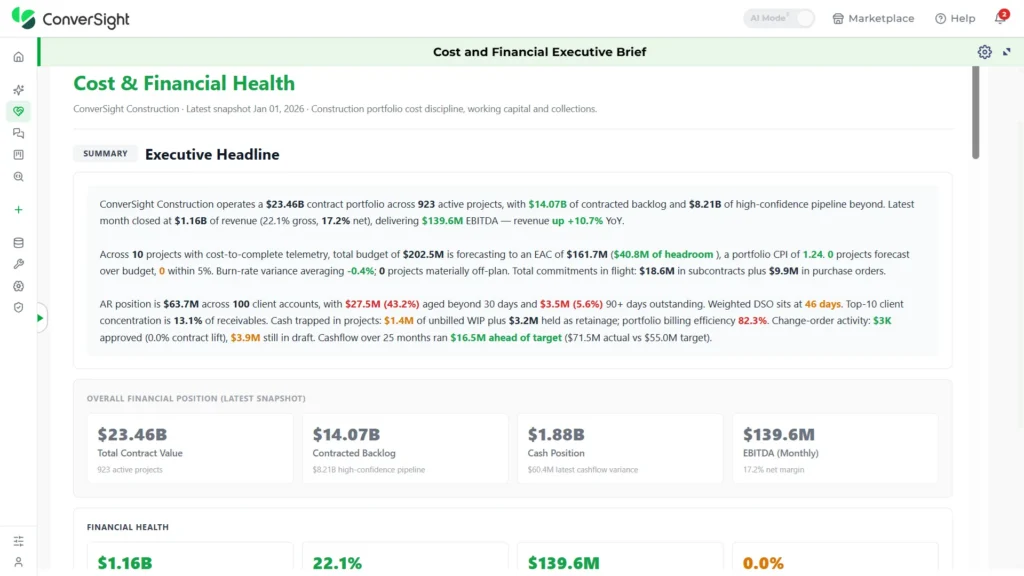
Task: Expand the brief to full screen
Action: 1006,52
